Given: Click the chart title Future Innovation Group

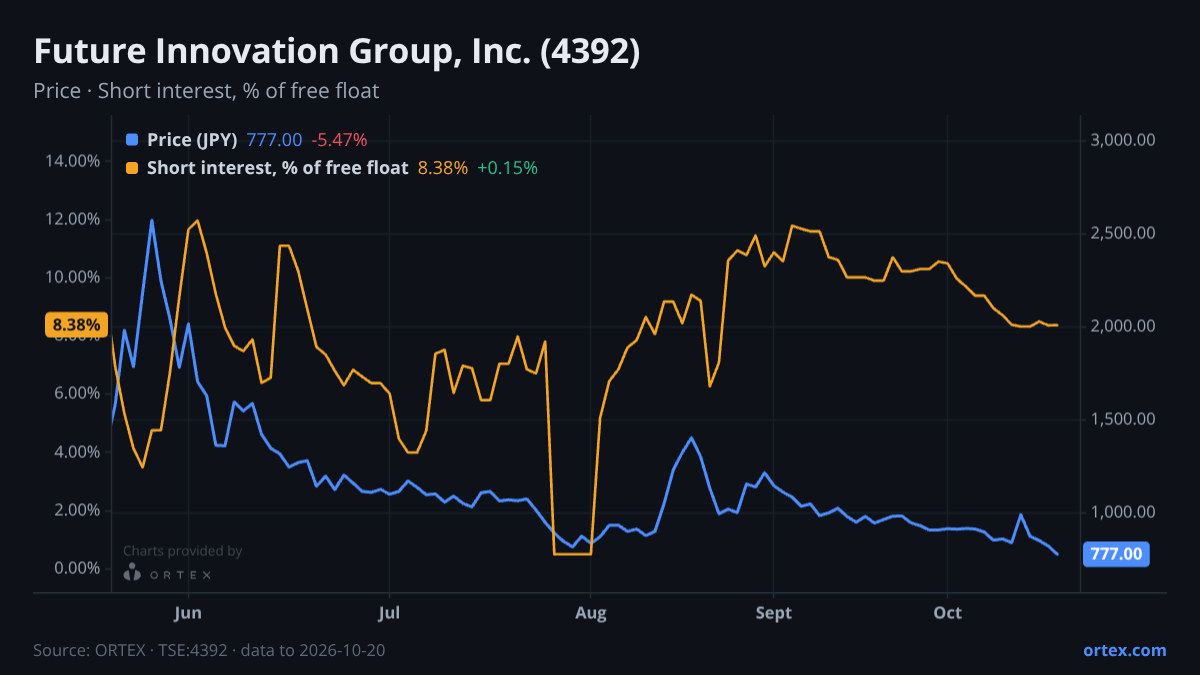Looking at the screenshot, I should coord(337,52).
